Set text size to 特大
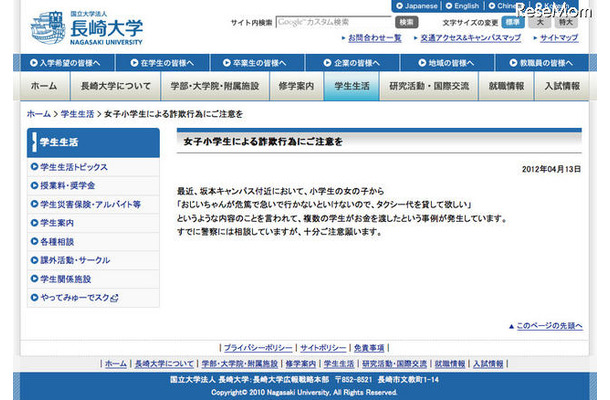 pos(566,22)
